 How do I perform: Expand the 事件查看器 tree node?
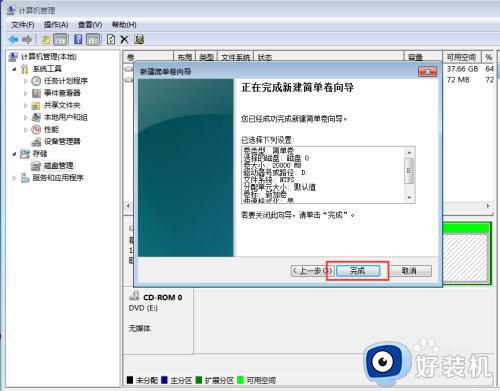coord(26,93)
